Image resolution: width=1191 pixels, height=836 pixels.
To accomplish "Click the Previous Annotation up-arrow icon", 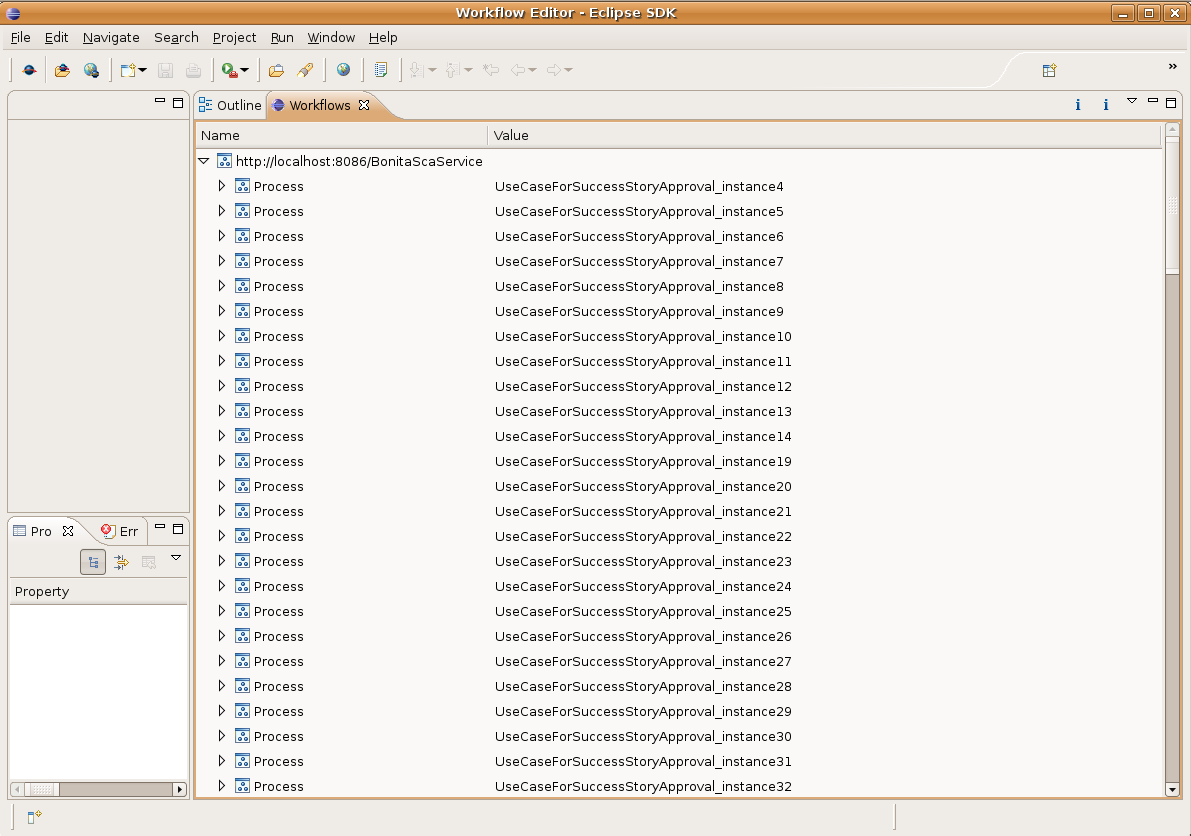I will pos(452,70).
